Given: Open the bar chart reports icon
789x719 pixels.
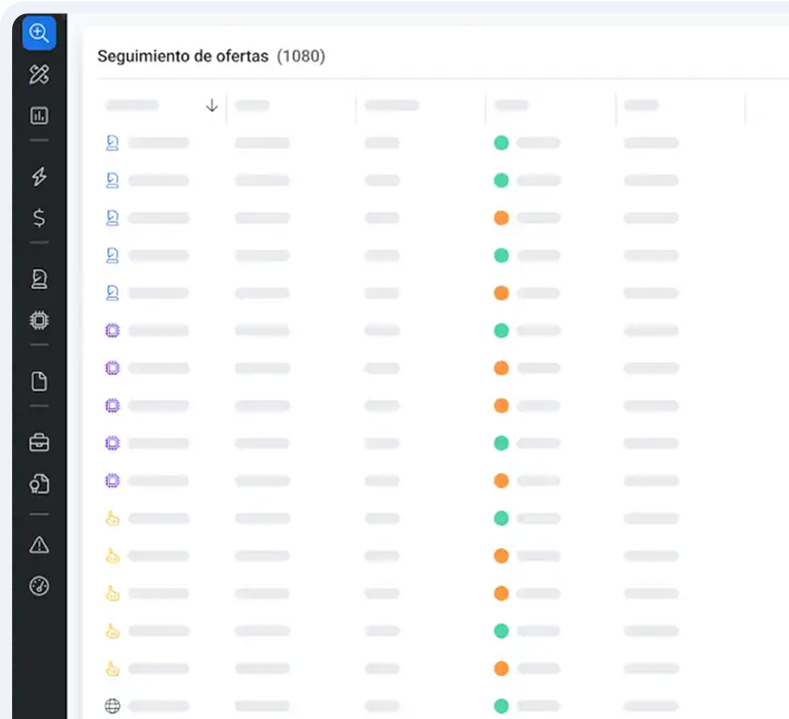Looking at the screenshot, I should 39,116.
